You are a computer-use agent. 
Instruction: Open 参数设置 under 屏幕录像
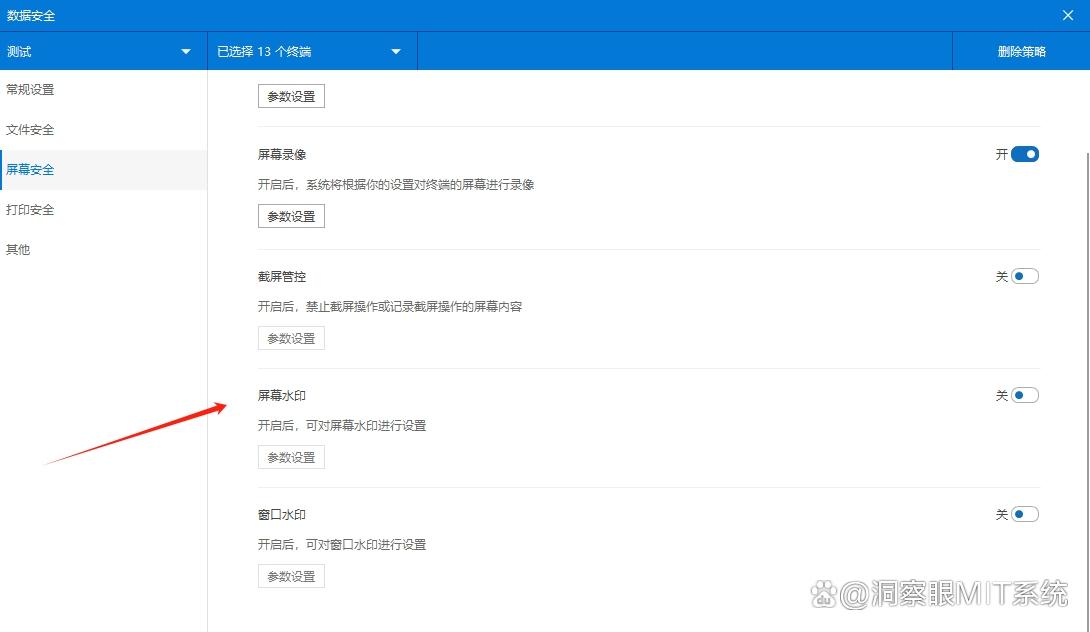click(291, 216)
